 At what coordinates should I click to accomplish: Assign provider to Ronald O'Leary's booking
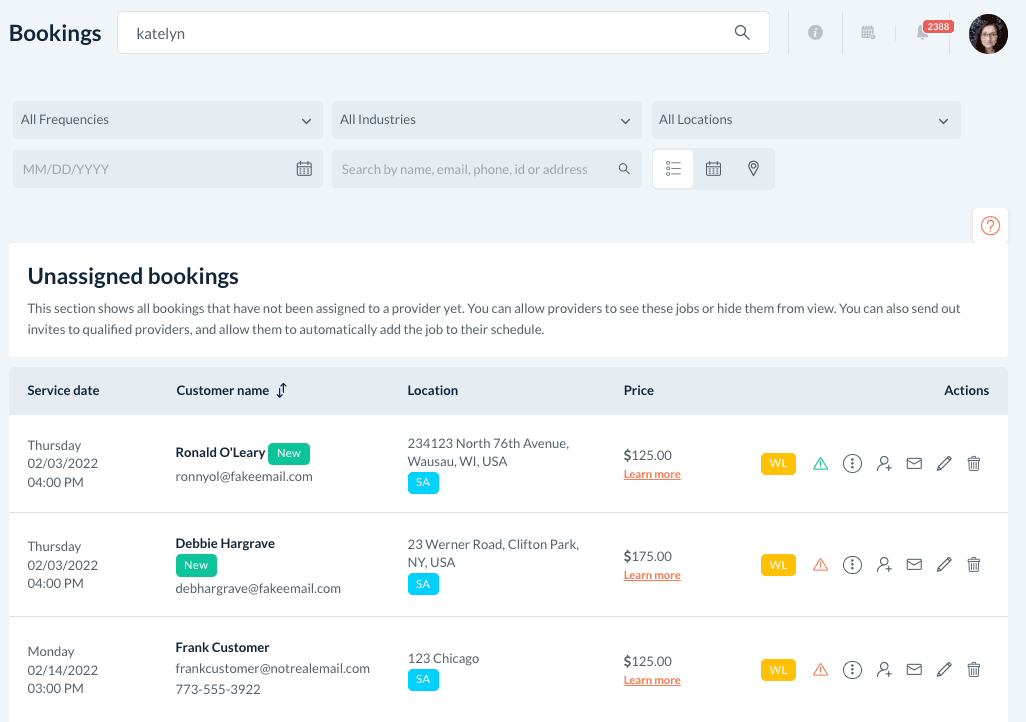click(x=884, y=464)
